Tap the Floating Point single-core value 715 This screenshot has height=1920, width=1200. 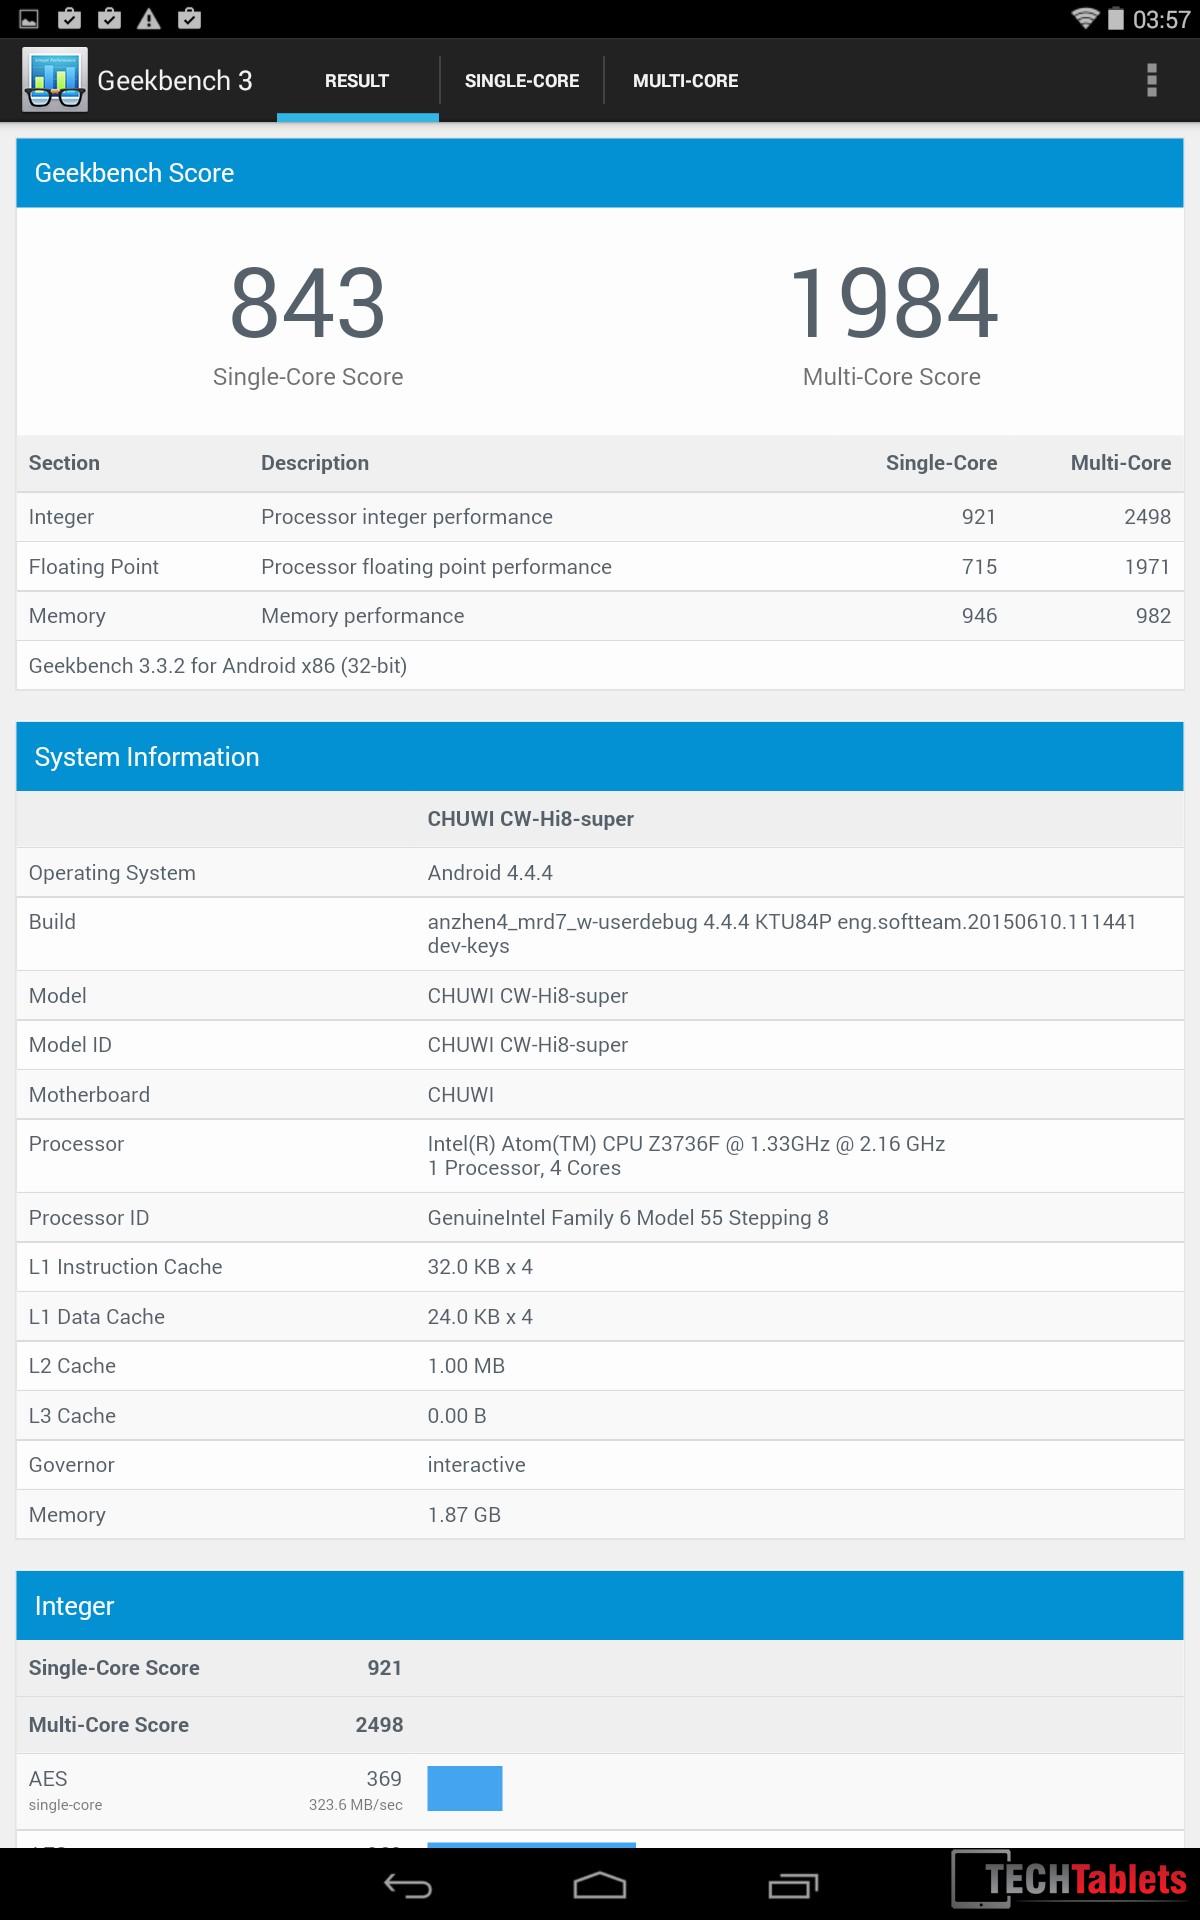click(x=979, y=567)
